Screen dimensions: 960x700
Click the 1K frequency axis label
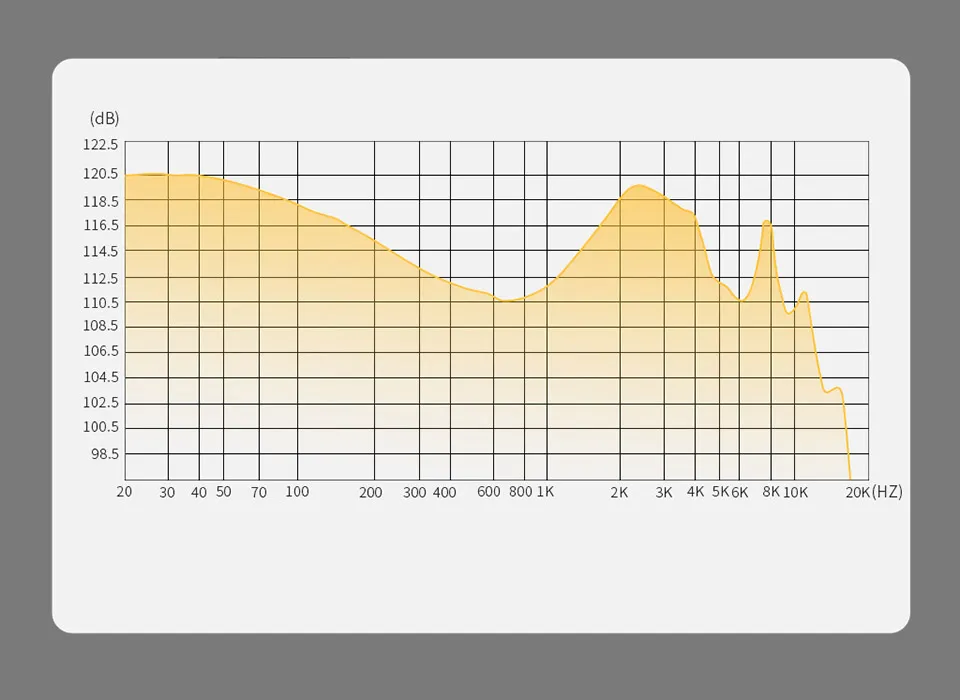545,492
